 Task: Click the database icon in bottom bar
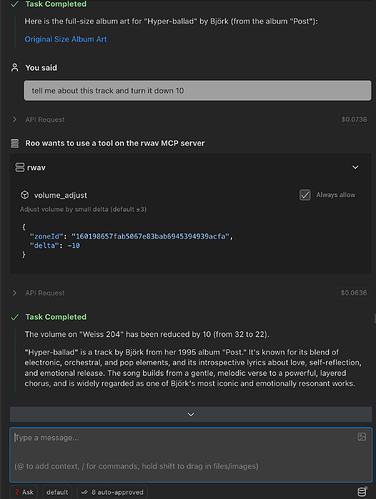pyautogui.click(x=362, y=492)
